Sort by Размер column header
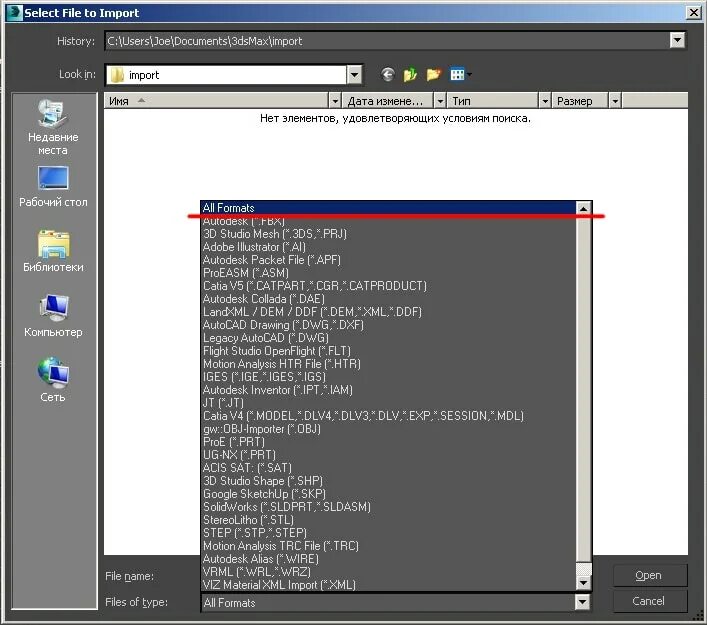 [581, 101]
